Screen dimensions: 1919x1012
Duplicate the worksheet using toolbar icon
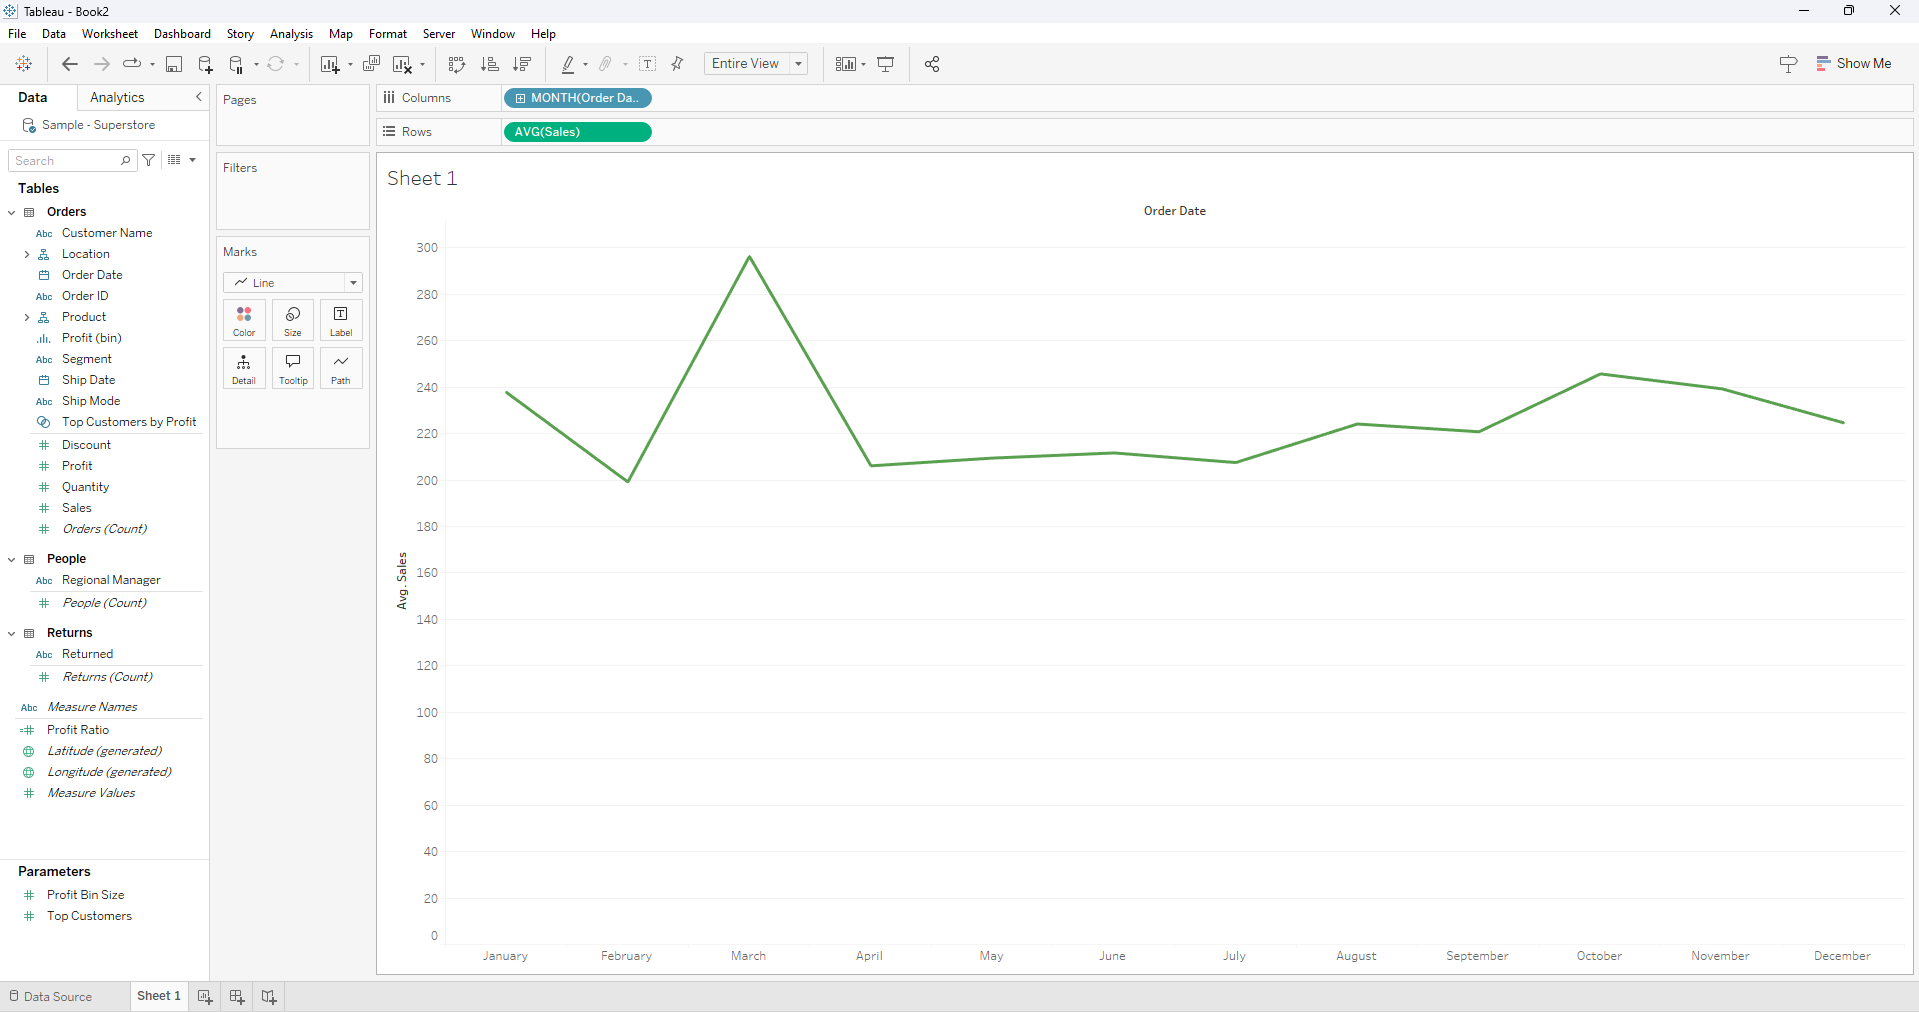pyautogui.click(x=371, y=64)
